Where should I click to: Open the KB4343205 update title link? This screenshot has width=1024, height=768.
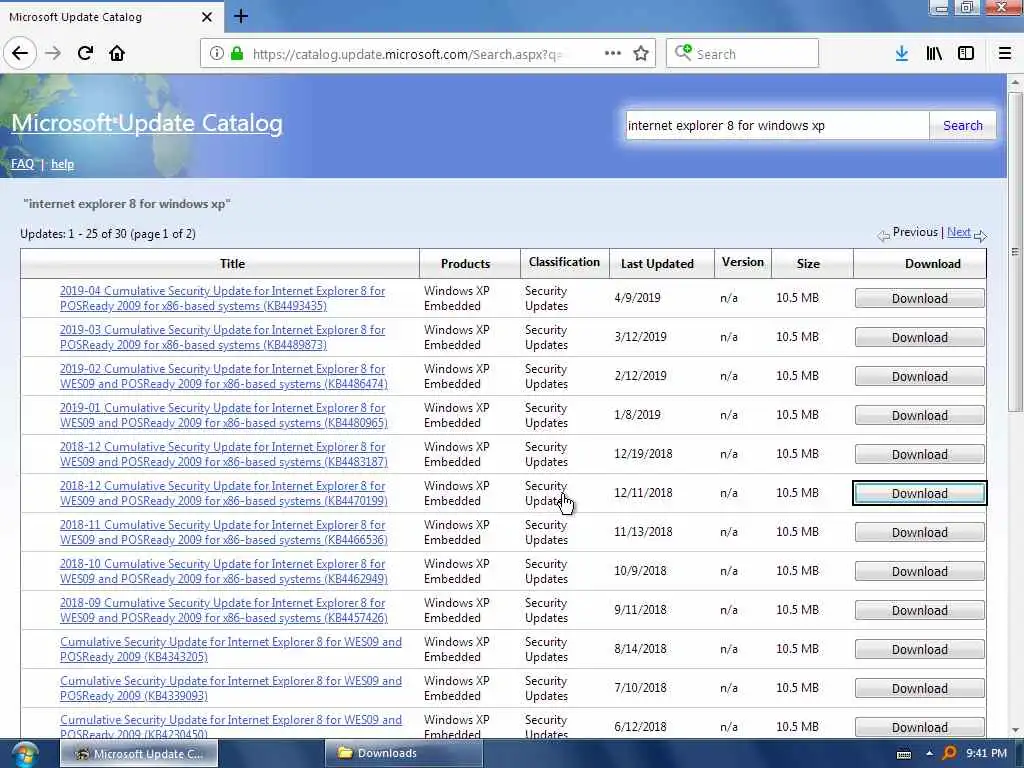click(x=231, y=650)
